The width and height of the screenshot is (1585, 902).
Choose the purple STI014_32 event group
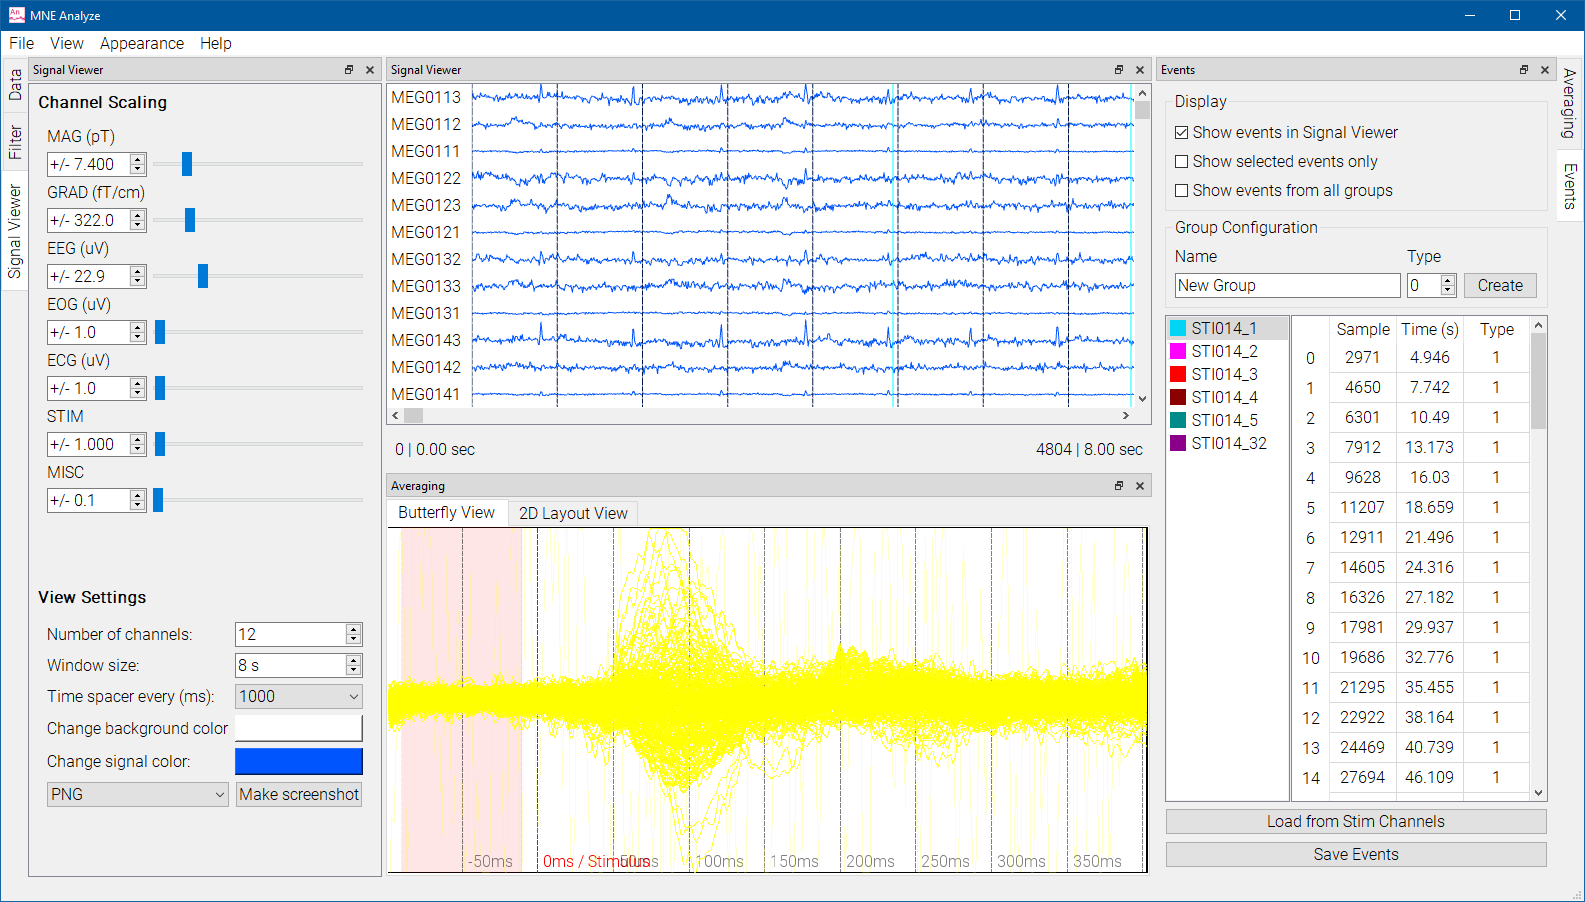[x=1227, y=443]
